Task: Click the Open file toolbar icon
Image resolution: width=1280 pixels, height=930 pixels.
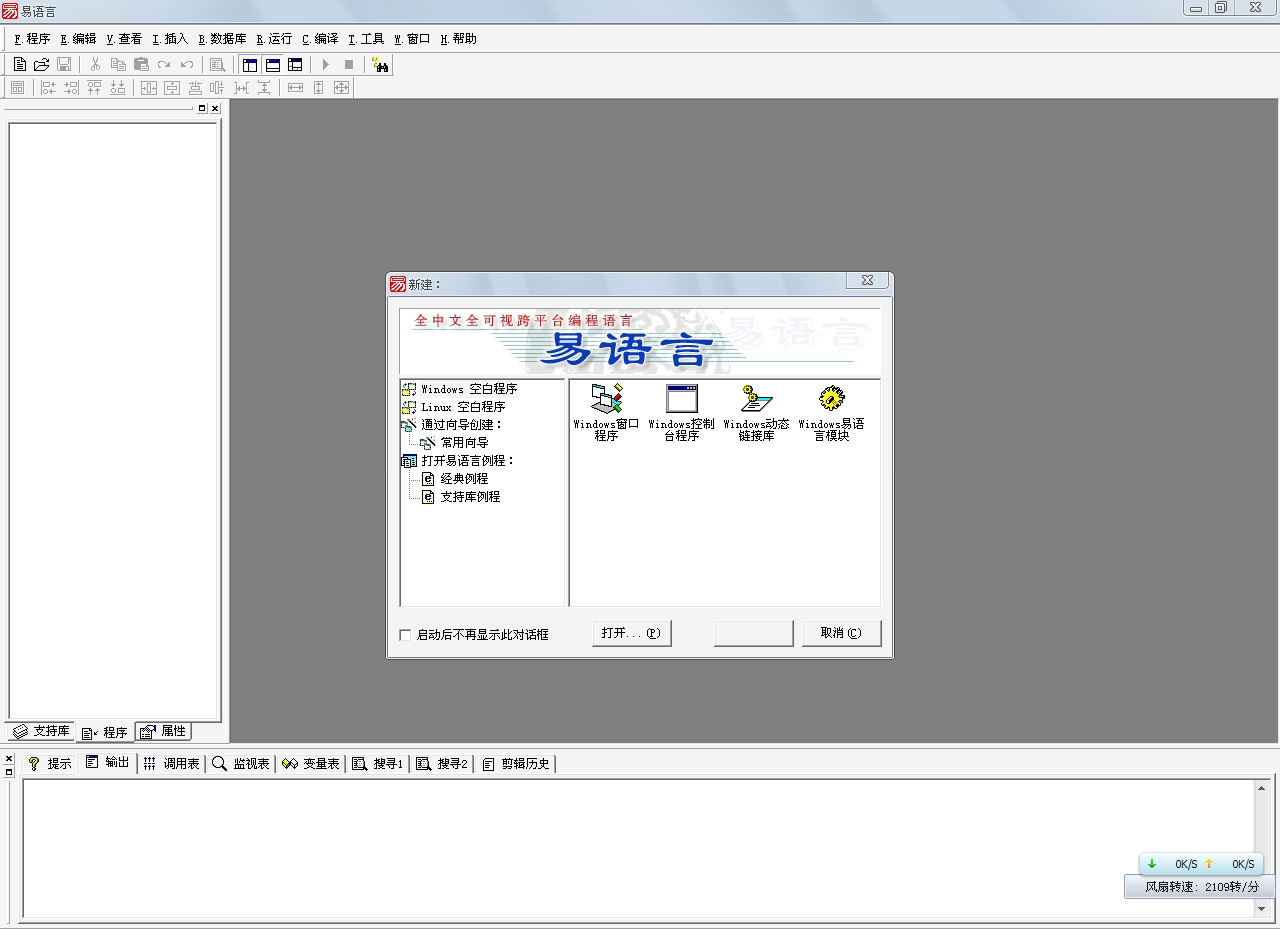Action: 42,64
